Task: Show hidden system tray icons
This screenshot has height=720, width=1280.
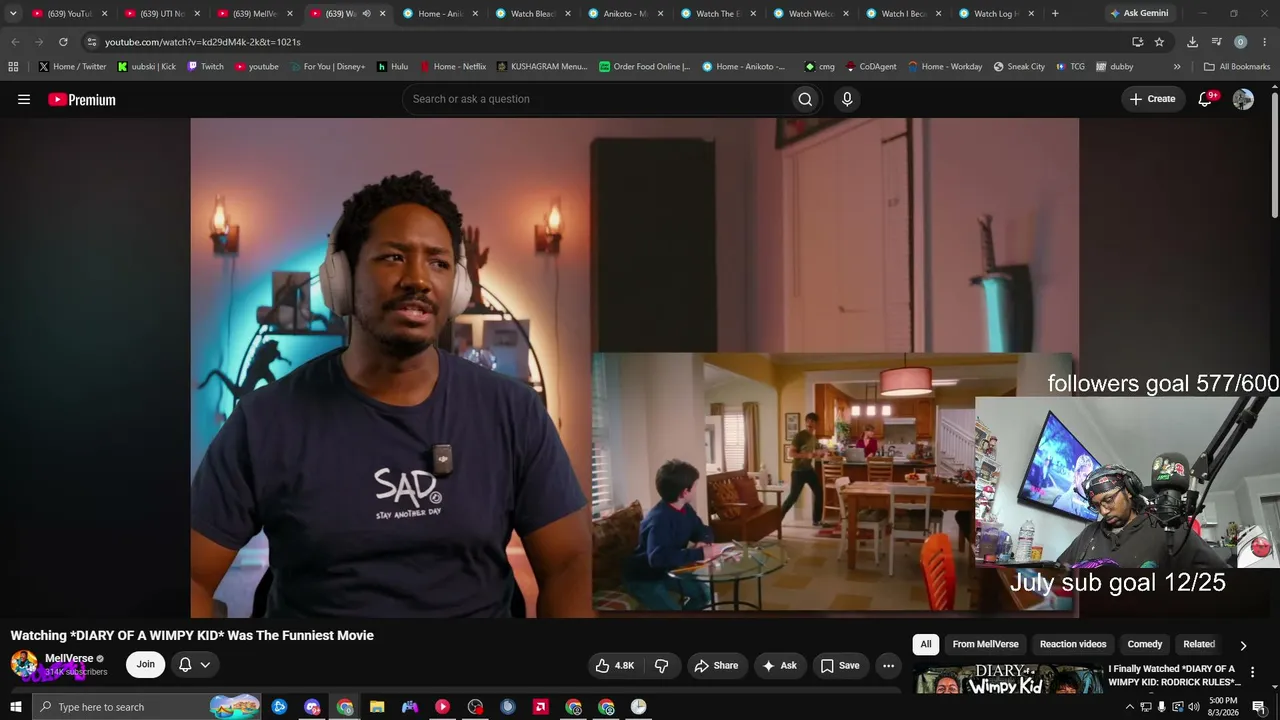Action: click(1130, 707)
